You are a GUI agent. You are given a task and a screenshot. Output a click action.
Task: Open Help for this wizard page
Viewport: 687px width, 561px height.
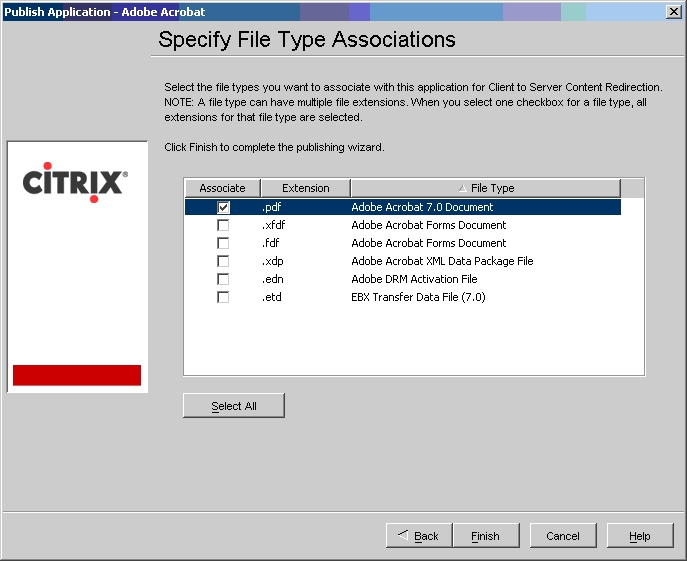tap(639, 536)
